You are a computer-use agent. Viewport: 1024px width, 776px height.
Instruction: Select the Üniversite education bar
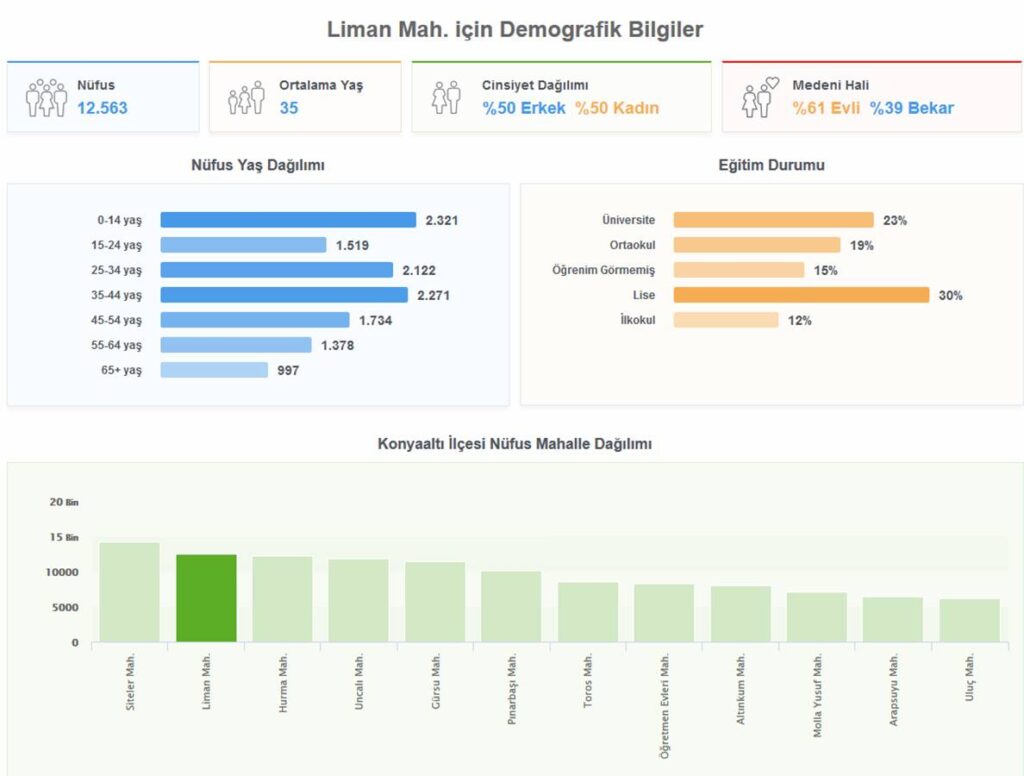pyautogui.click(x=773, y=220)
